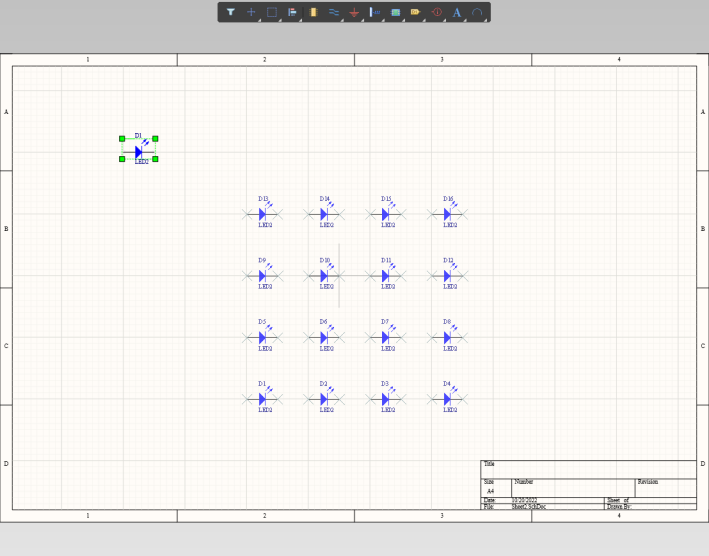Select the D16 LED component
Screen dimensions: 709x556
click(x=447, y=214)
